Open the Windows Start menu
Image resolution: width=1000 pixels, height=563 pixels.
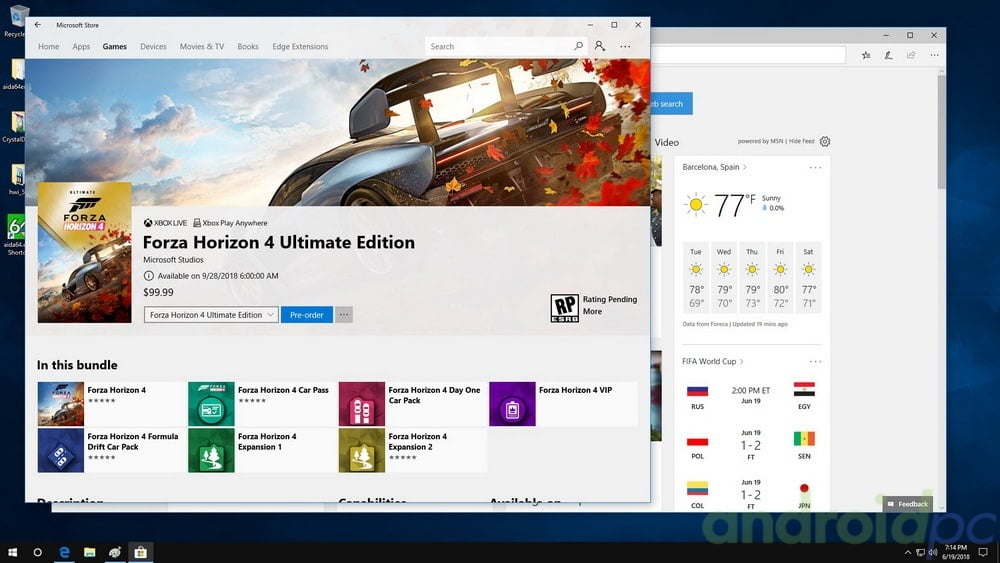[x=12, y=552]
